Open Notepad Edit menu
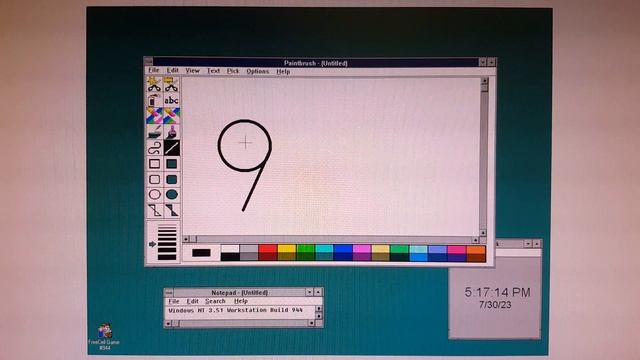 [x=192, y=301]
